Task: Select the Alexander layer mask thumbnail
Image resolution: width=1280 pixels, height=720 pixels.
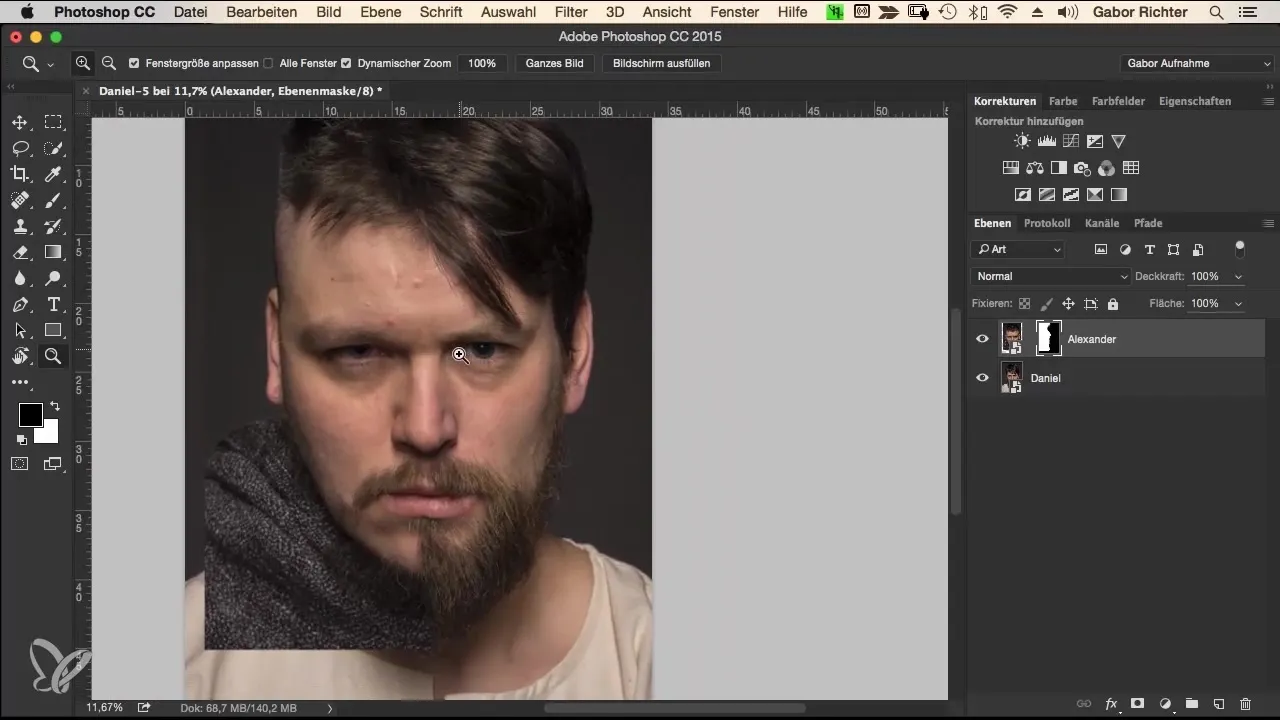Action: coord(1047,338)
